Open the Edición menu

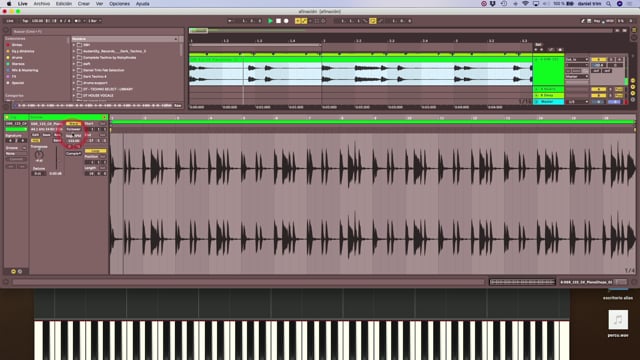64,4
